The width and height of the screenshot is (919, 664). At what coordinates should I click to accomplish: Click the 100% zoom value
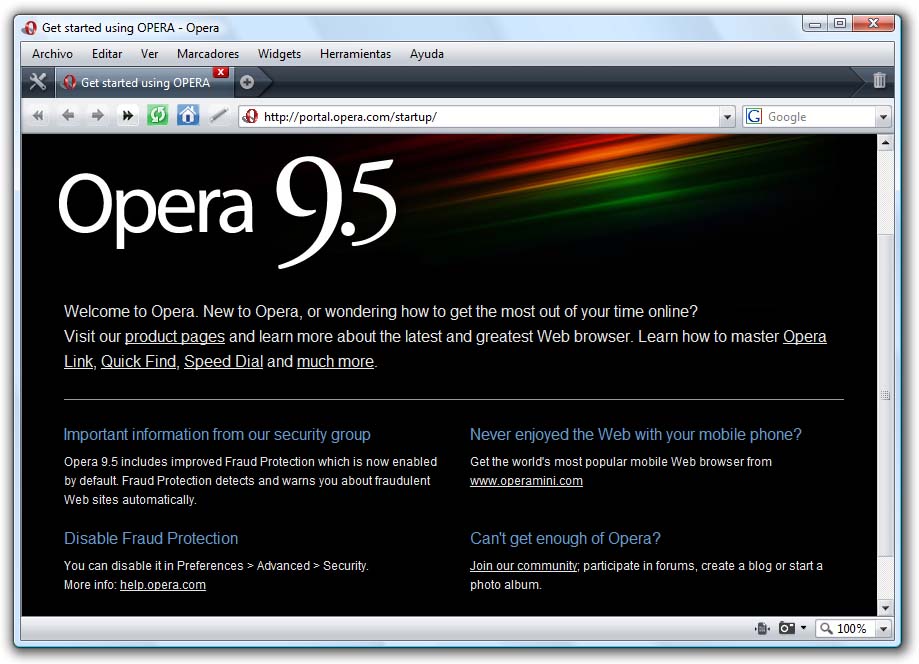point(851,629)
